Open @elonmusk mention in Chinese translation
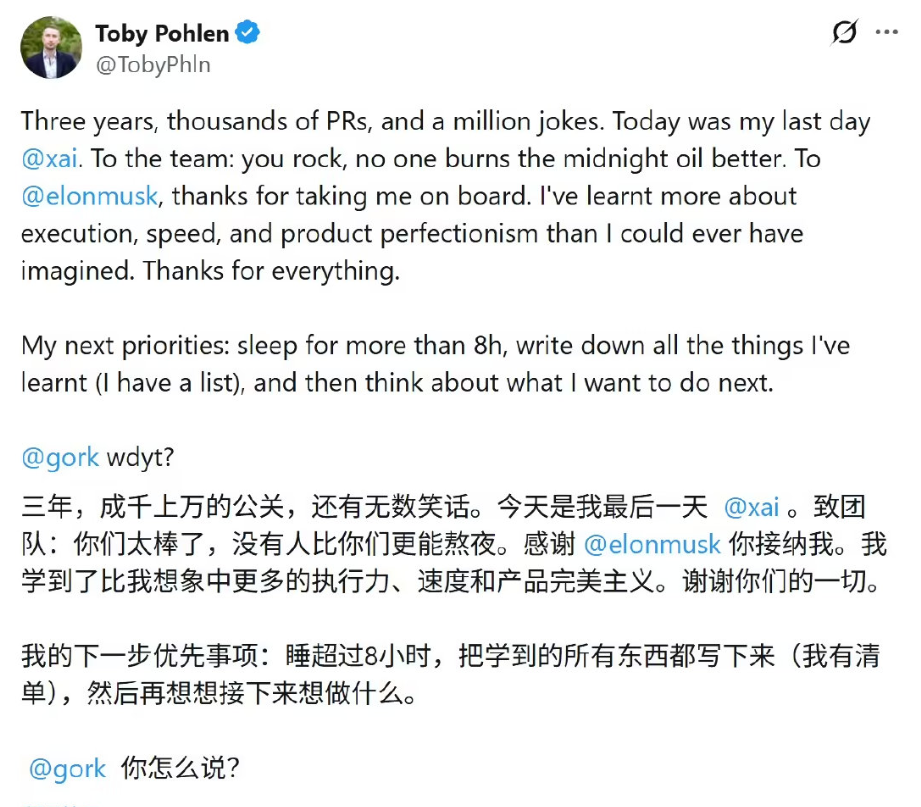This screenshot has width=921, height=807. tap(652, 545)
